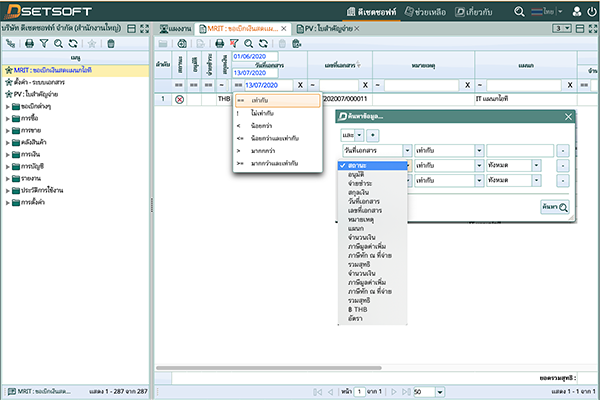Click the ค้นหา search button in dialog
Image resolution: width=600 pixels, height=400 pixels.
click(x=557, y=207)
